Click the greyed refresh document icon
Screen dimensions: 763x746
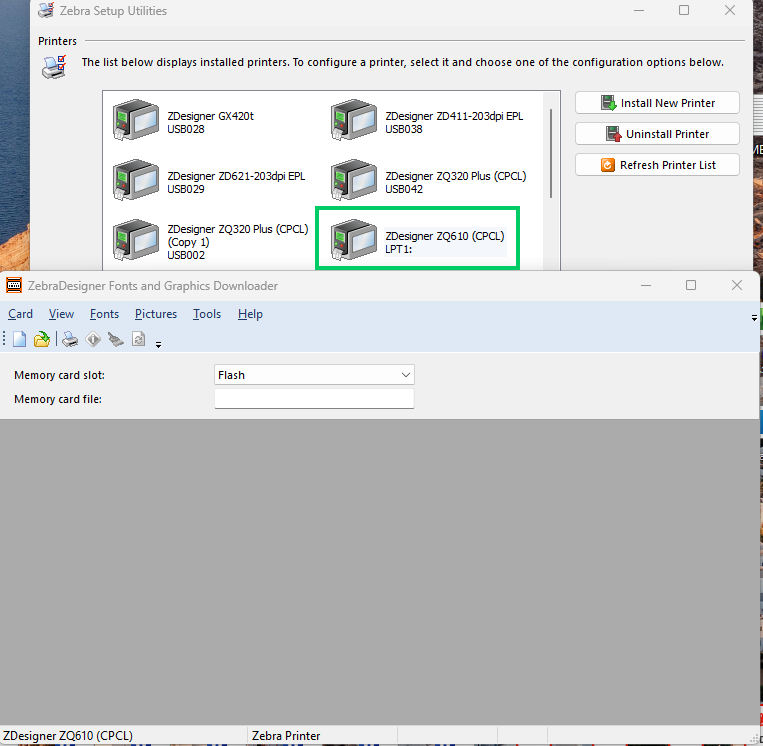[x=139, y=339]
